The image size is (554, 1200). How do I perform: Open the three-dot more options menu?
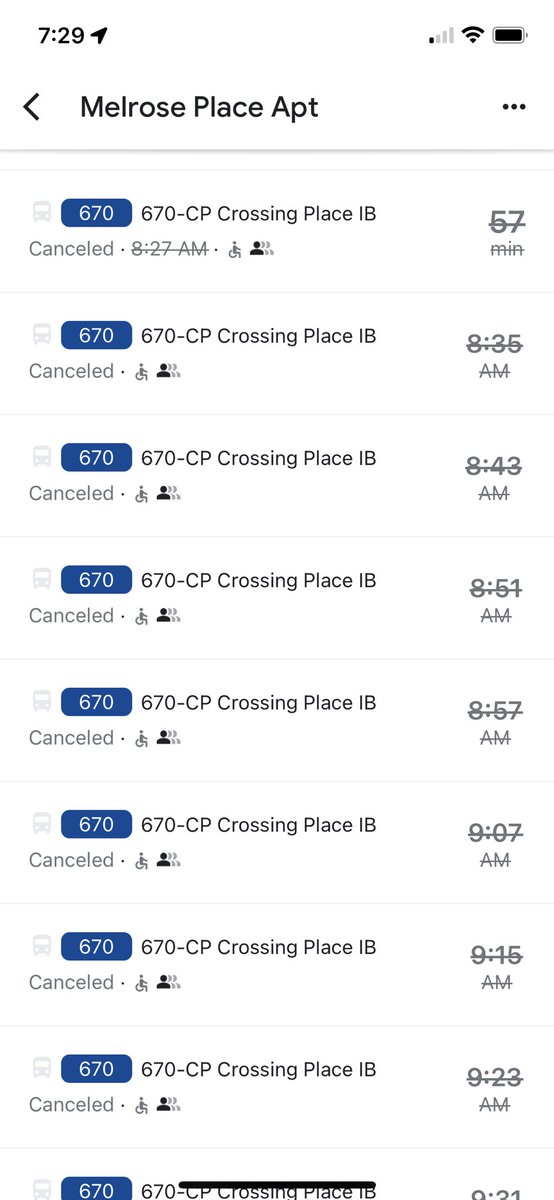point(514,107)
